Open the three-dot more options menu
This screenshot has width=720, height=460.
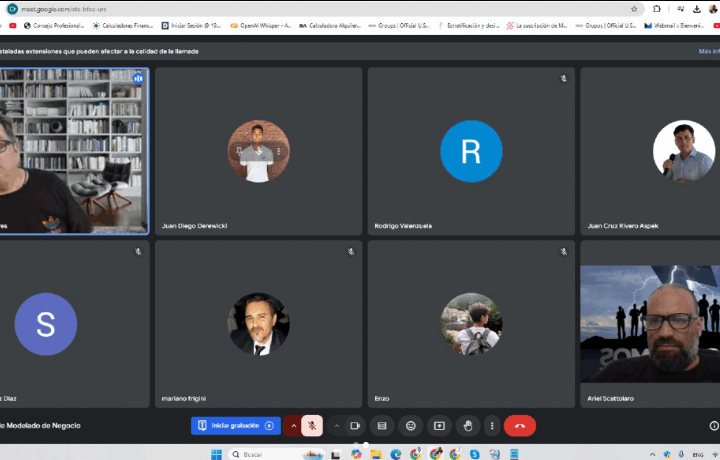coord(491,426)
